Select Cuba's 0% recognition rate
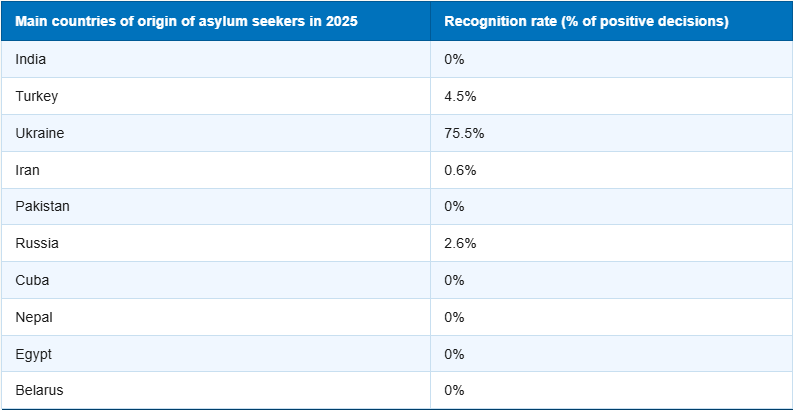This screenshot has width=793, height=410. (455, 280)
